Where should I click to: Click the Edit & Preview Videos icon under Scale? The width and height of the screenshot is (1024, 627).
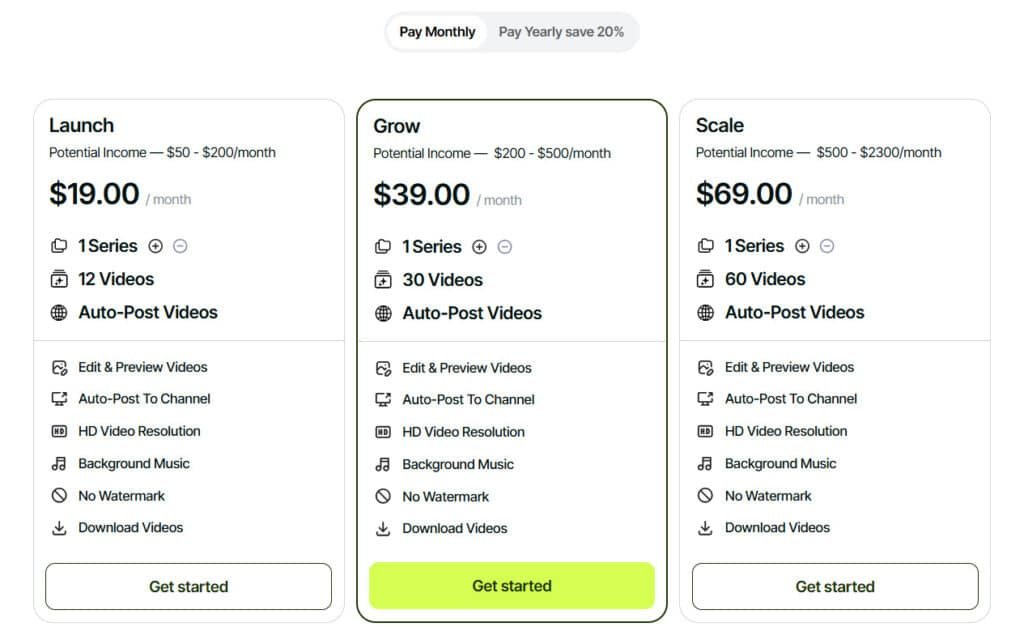pyautogui.click(x=705, y=367)
